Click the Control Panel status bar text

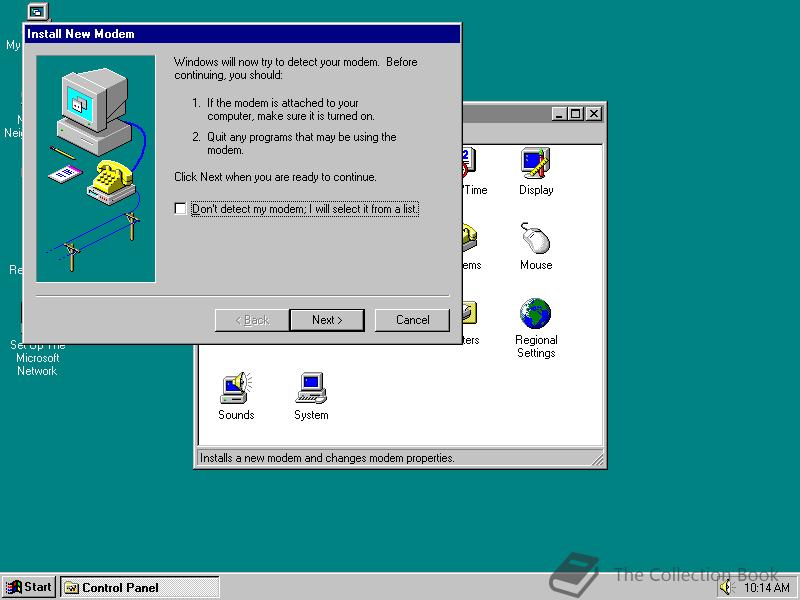[327, 458]
